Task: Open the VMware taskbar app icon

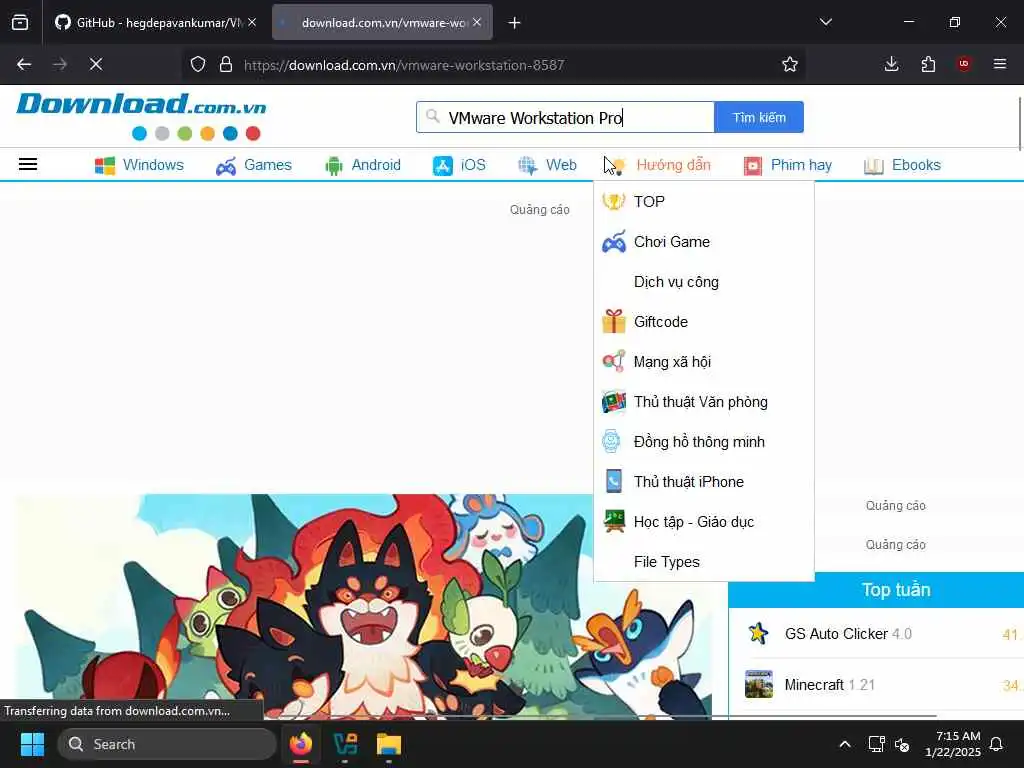Action: 345,744
